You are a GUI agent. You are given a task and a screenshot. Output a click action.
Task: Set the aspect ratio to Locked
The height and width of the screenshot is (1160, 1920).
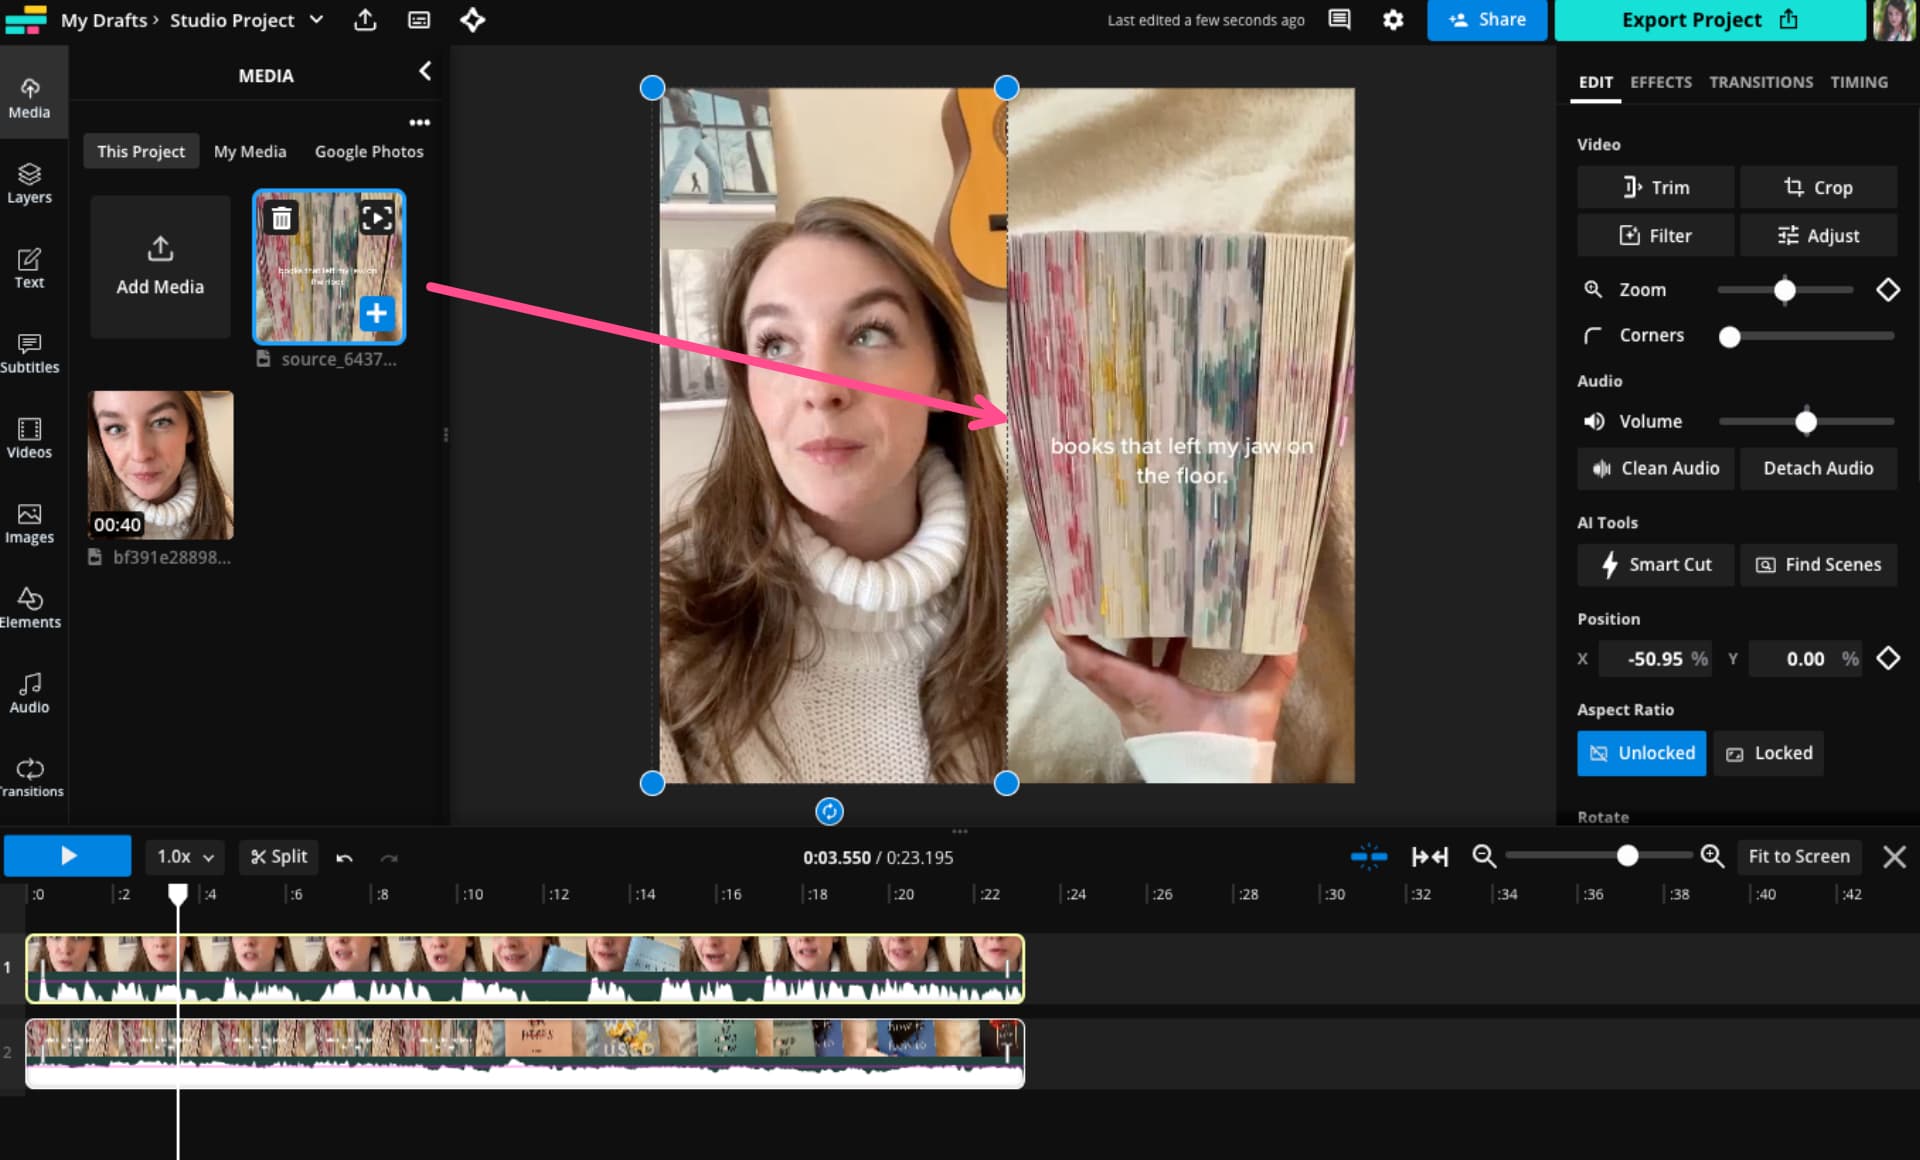tap(1769, 753)
